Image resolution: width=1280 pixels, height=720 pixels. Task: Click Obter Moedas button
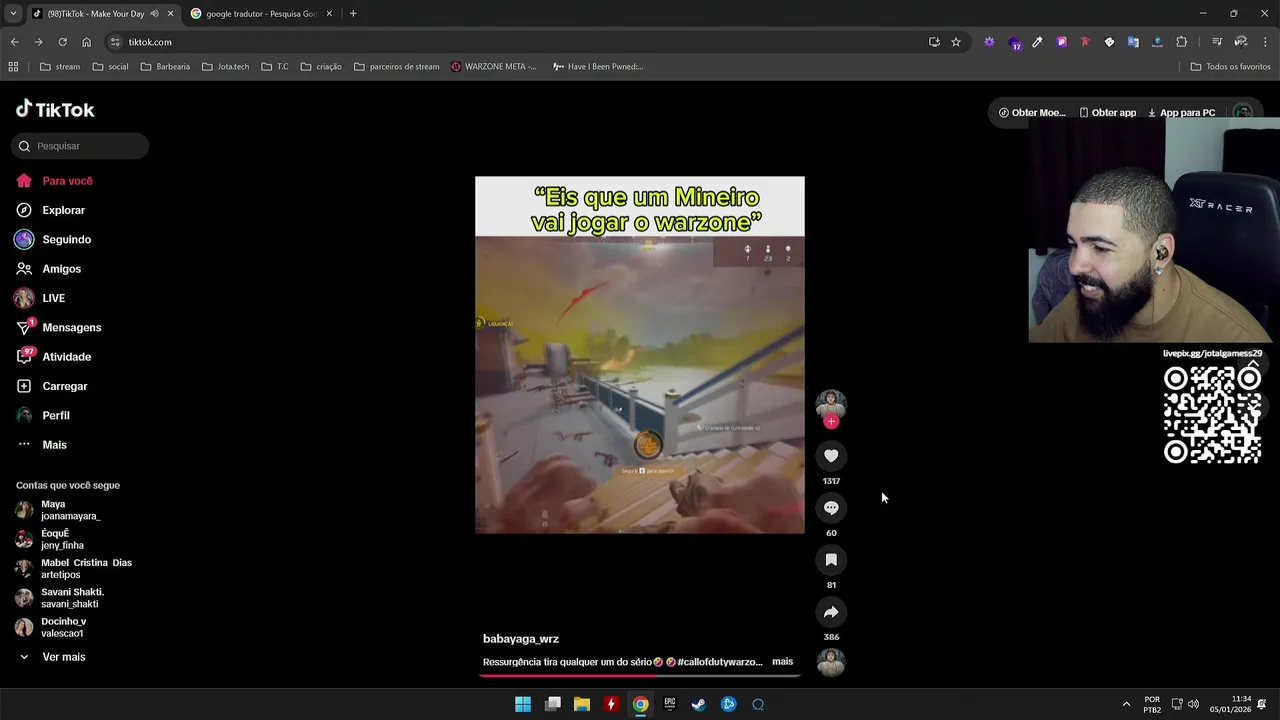1032,113
